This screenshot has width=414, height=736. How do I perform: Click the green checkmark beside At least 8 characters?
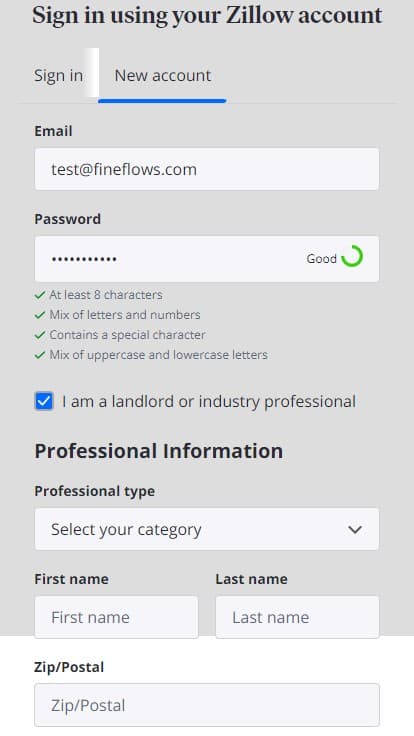pos(40,296)
